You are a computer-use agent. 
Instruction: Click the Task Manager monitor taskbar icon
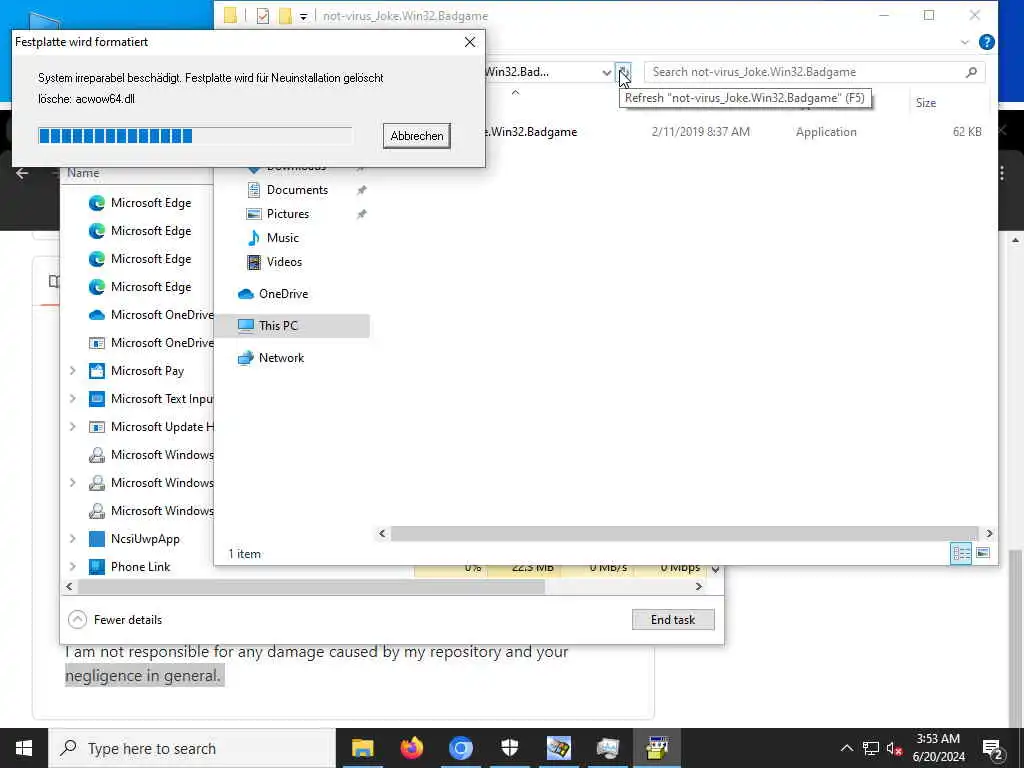coord(607,748)
